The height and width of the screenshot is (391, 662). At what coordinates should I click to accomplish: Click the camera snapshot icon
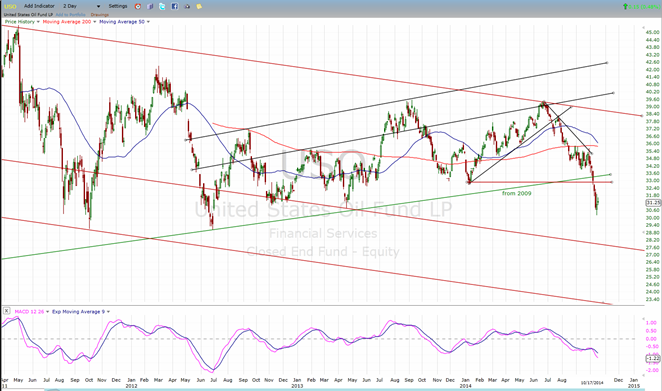(187, 6)
